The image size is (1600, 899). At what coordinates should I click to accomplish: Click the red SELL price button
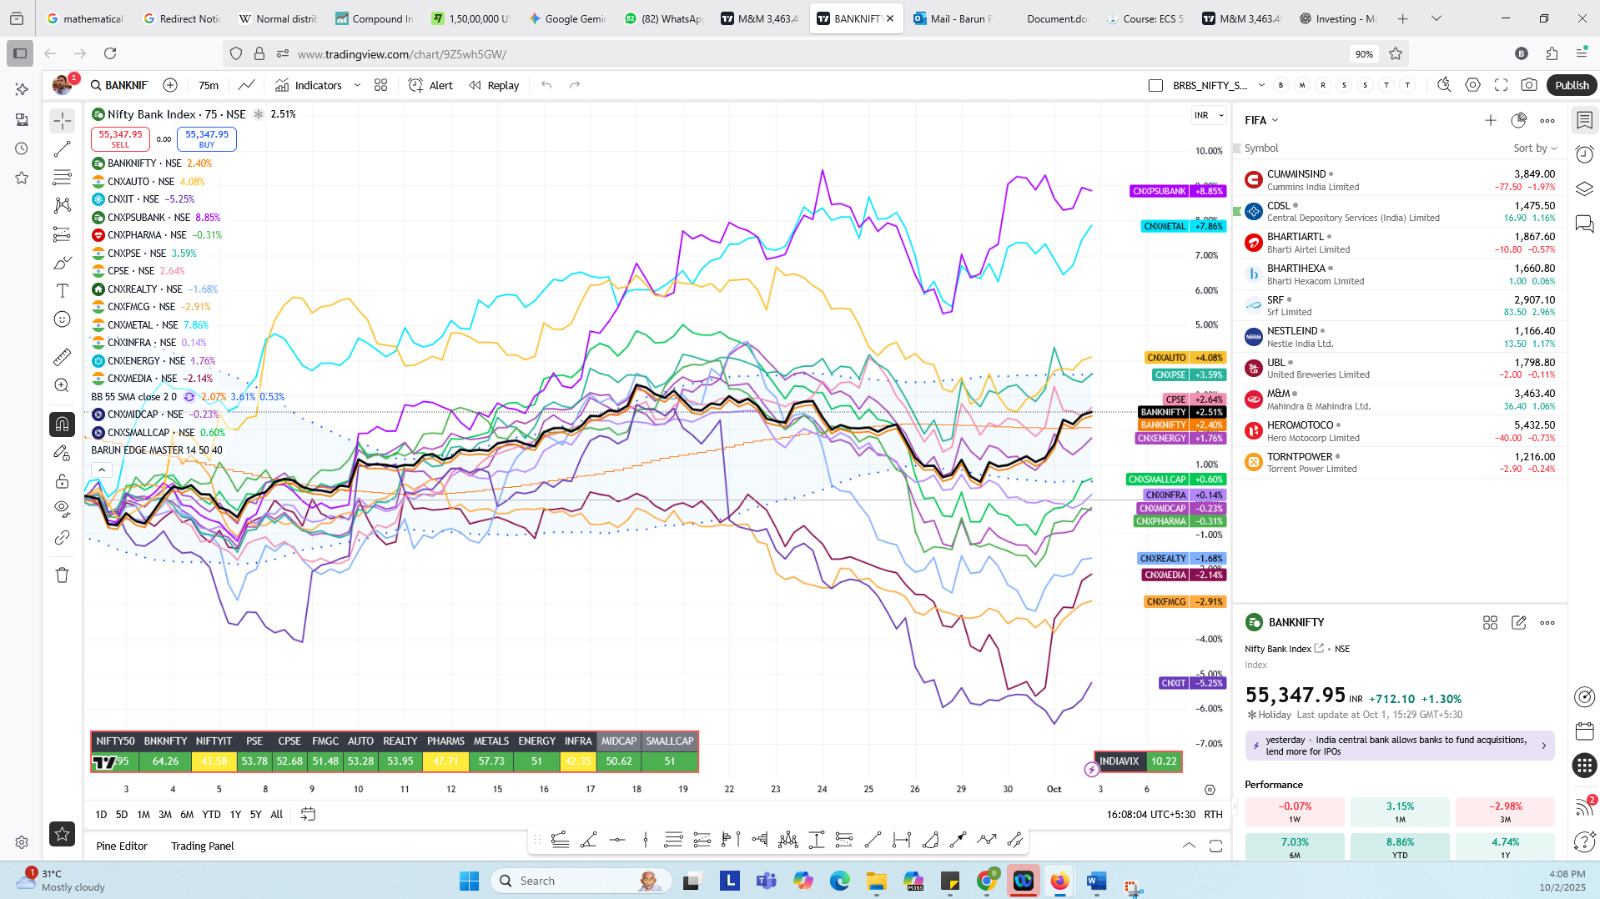click(x=120, y=139)
